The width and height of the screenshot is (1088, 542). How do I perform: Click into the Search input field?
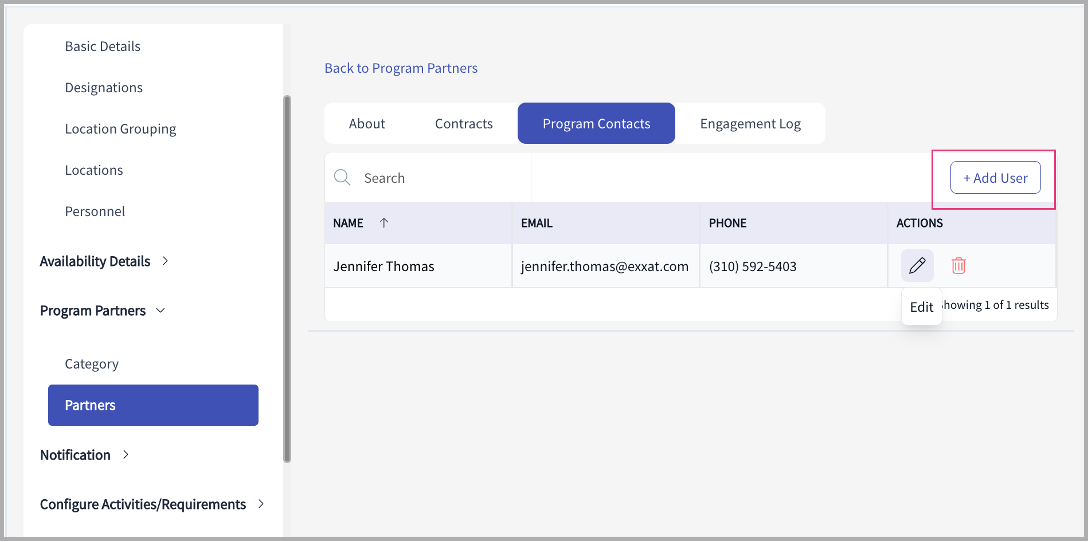click(440, 178)
